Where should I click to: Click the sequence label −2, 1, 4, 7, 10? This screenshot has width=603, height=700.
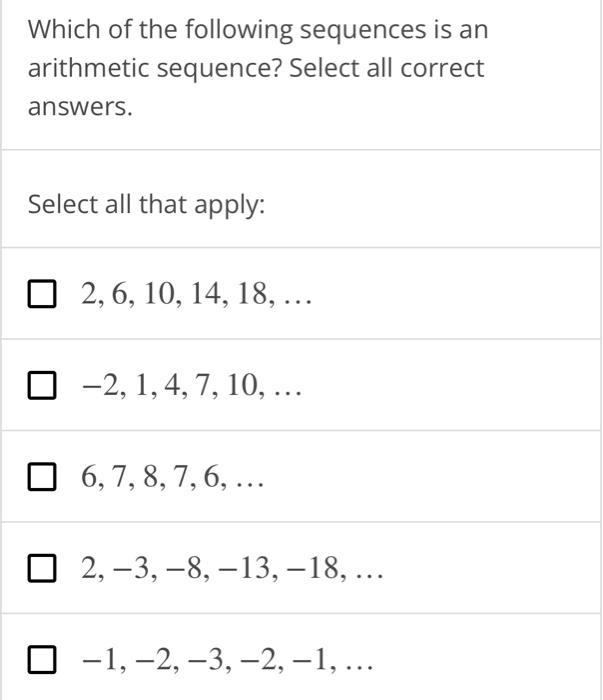tap(191, 386)
